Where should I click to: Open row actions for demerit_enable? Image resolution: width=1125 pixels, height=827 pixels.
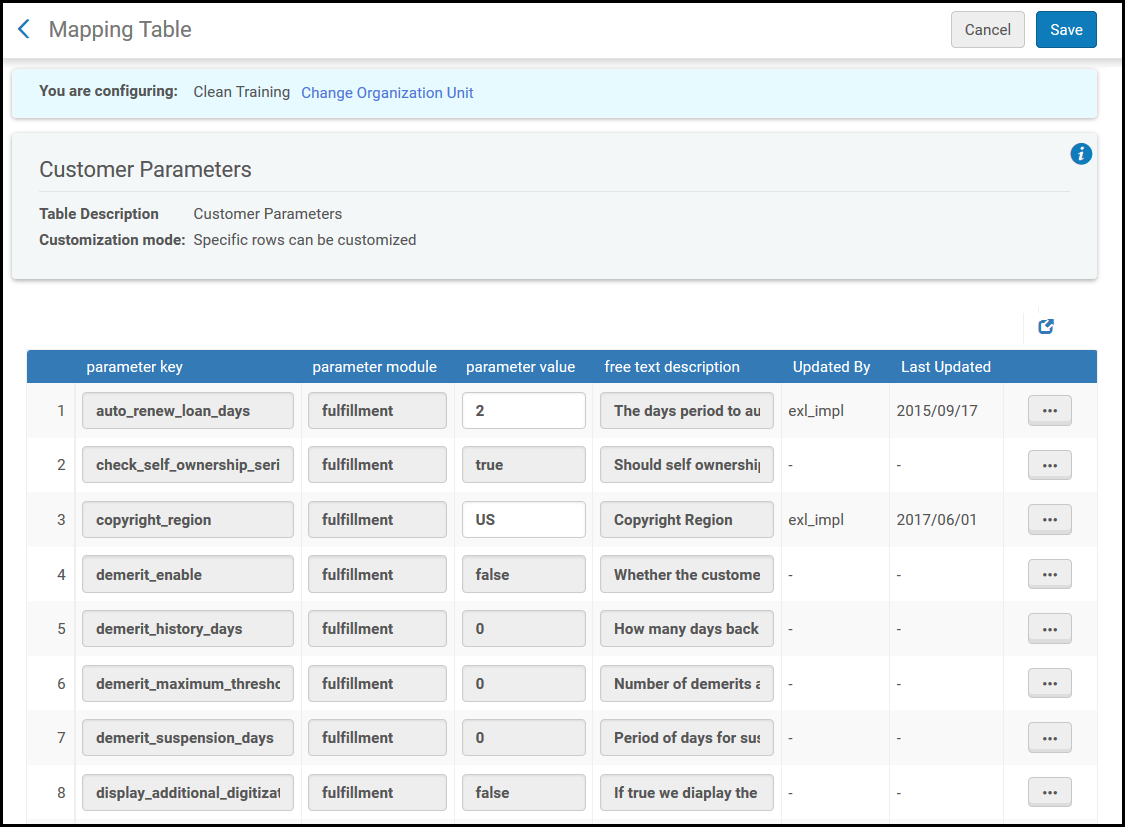(1050, 574)
